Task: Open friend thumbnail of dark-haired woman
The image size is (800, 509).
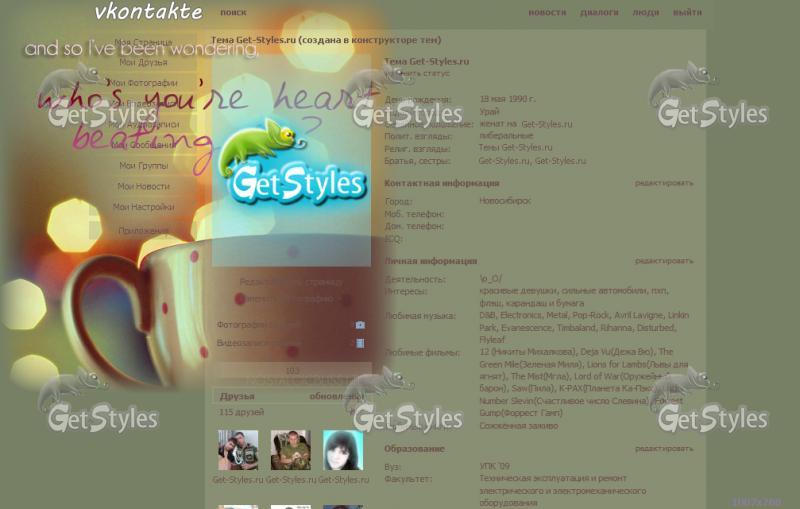Action: click(x=343, y=450)
